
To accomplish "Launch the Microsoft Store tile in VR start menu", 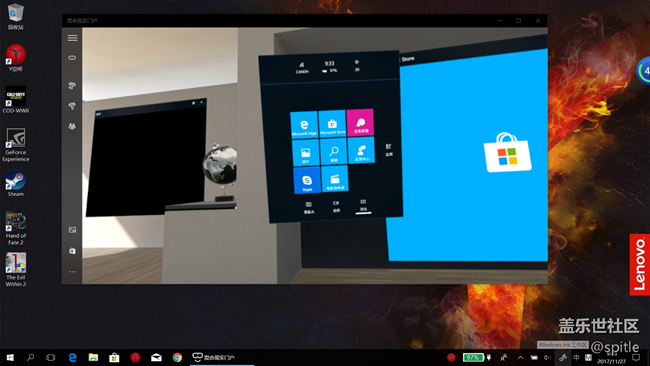I will click(x=332, y=123).
